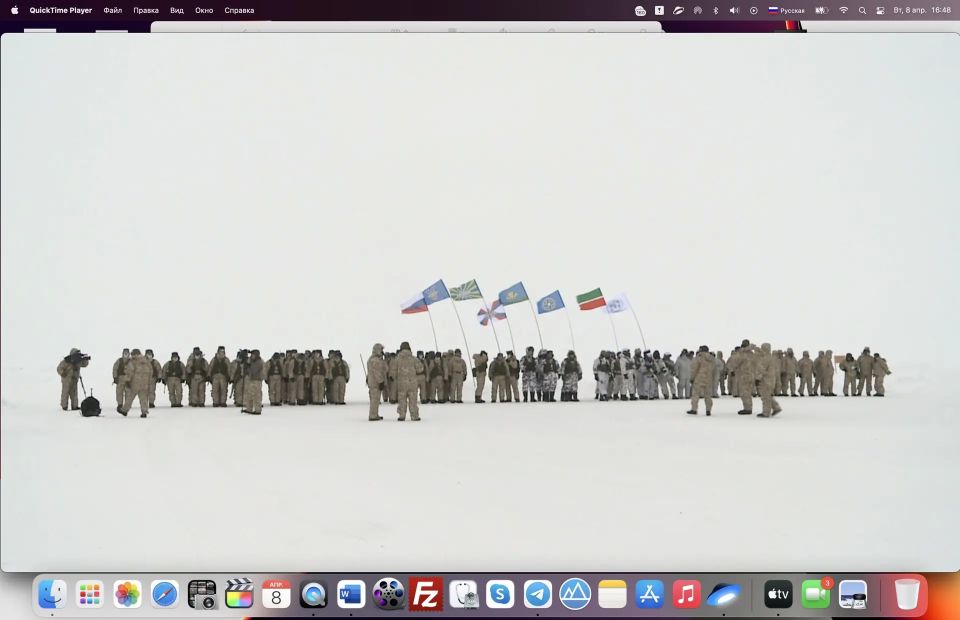Screen dimensions: 960x620
Task: Open the QuickTime Player application menu
Action: tap(61, 10)
